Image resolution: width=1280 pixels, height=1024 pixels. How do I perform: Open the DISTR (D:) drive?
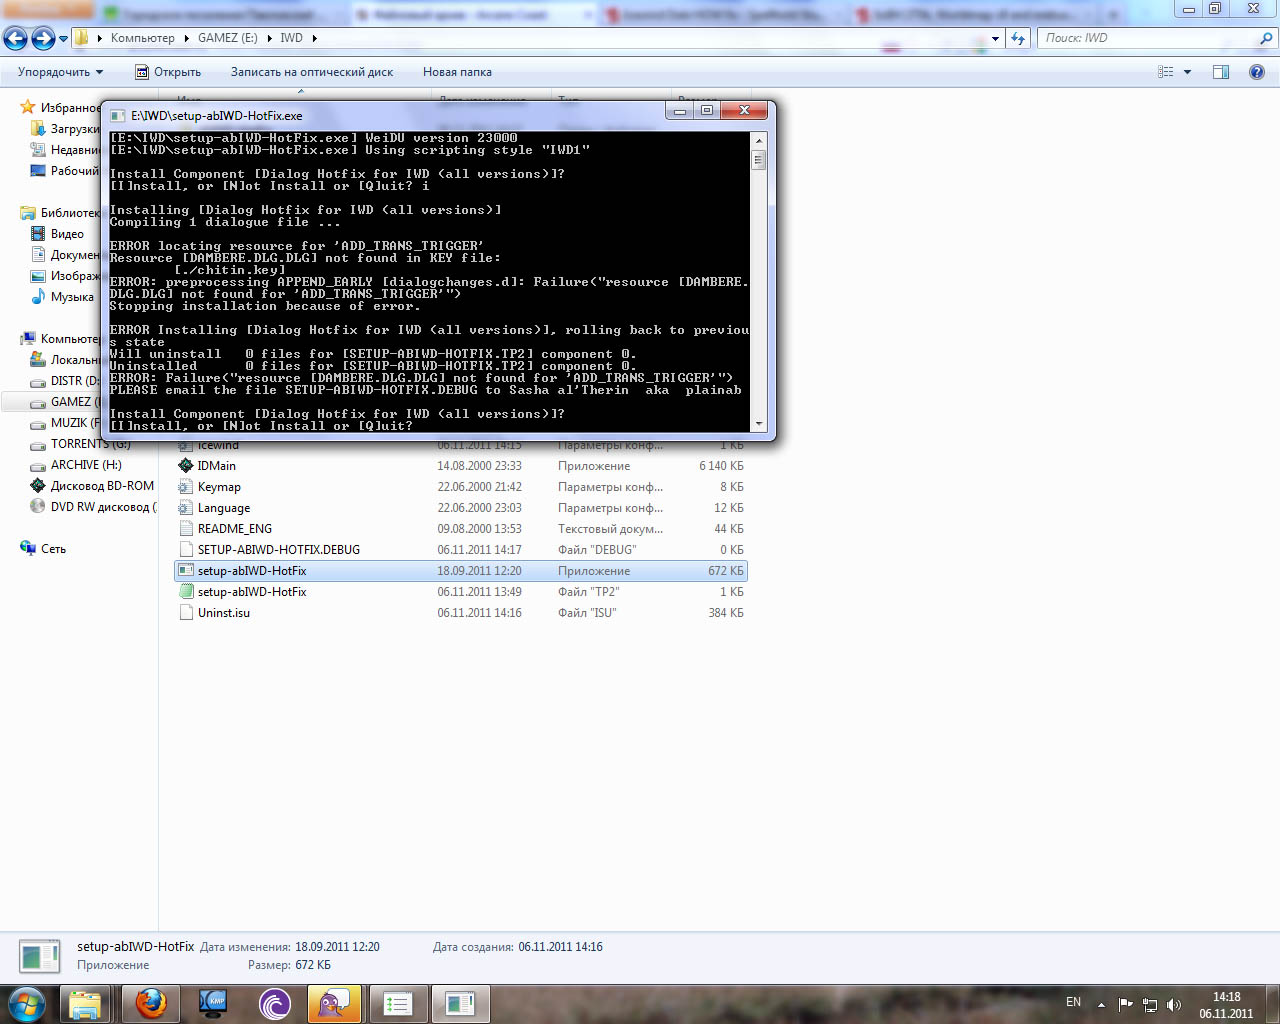66,381
